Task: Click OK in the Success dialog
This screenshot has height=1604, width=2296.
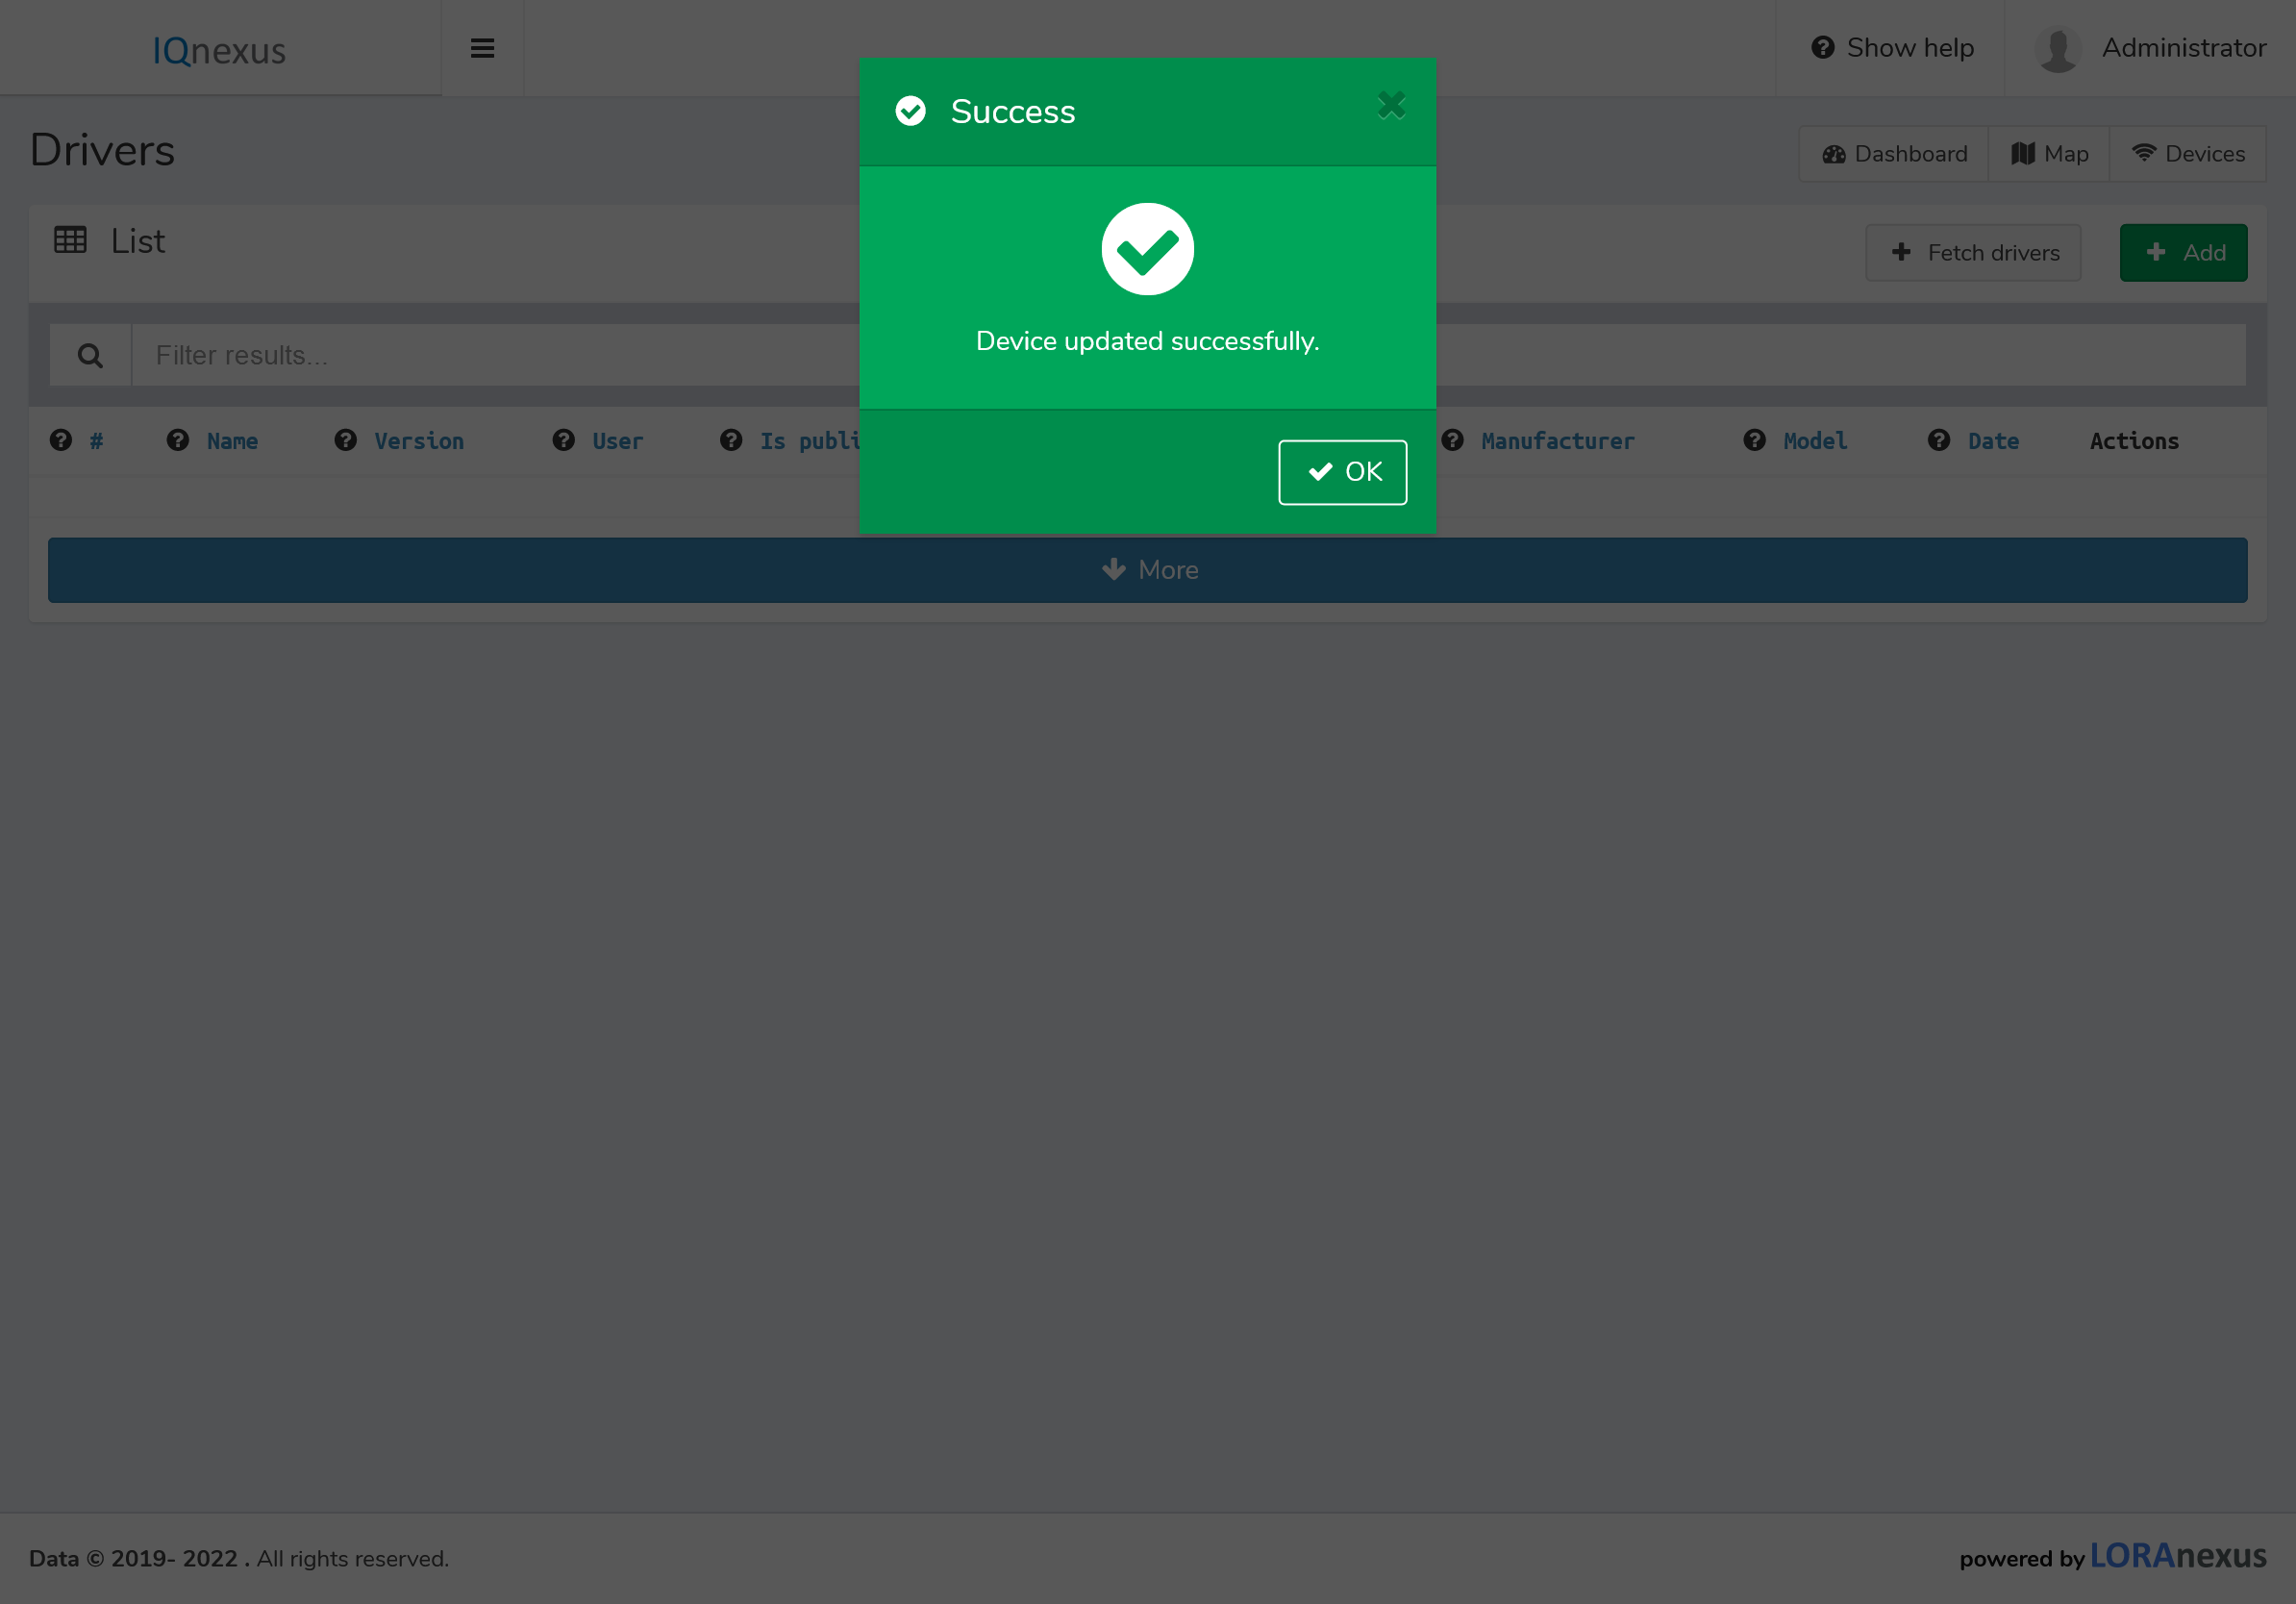Action: [x=1342, y=472]
